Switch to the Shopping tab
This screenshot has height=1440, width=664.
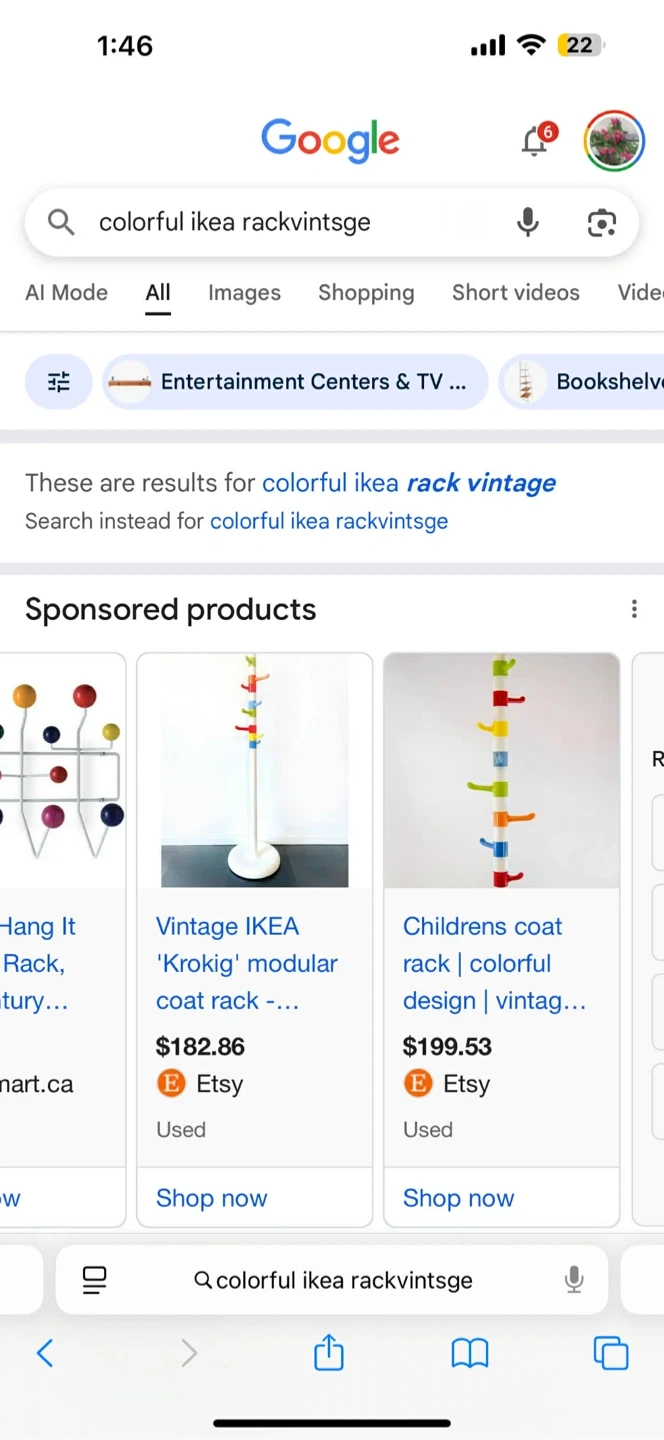coord(366,293)
